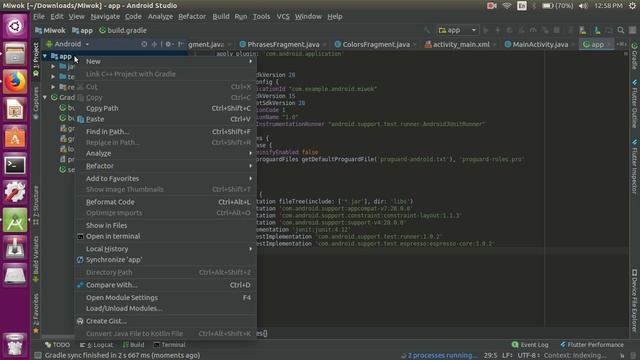Image resolution: width=640 pixels, height=360 pixels.
Task: Choose Reformat Code from context menu
Action: click(166, 202)
